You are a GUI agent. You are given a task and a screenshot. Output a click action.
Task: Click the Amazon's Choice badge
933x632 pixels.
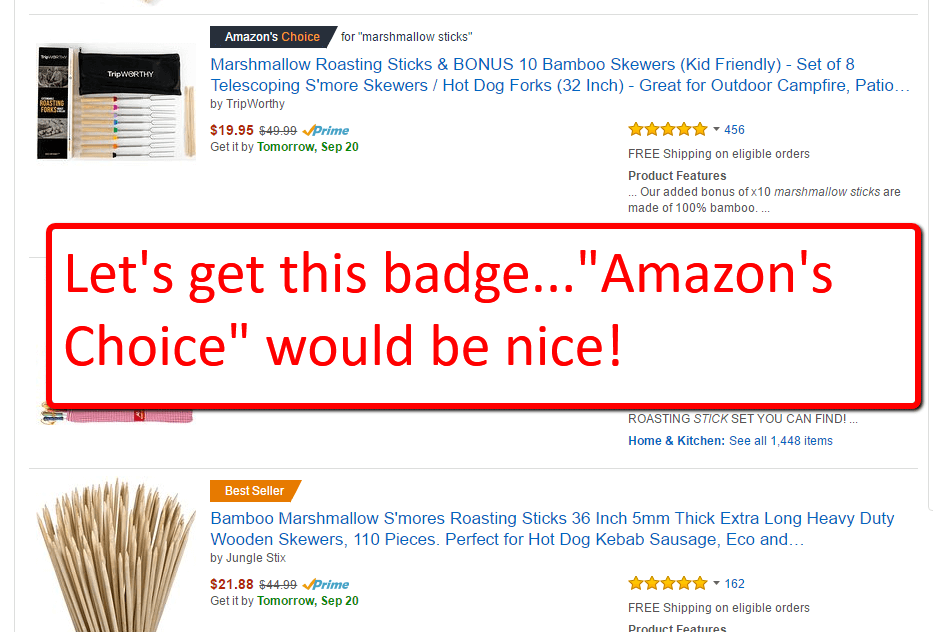coord(273,37)
